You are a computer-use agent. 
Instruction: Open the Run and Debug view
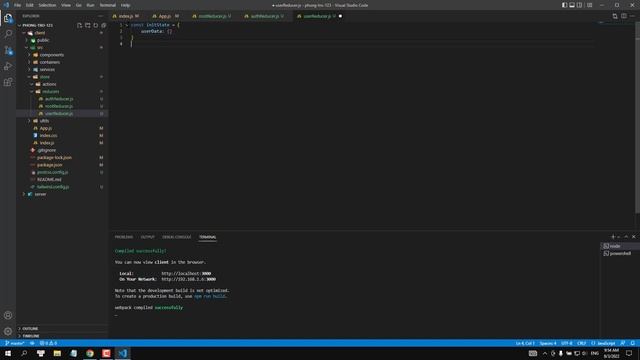[x=8, y=66]
